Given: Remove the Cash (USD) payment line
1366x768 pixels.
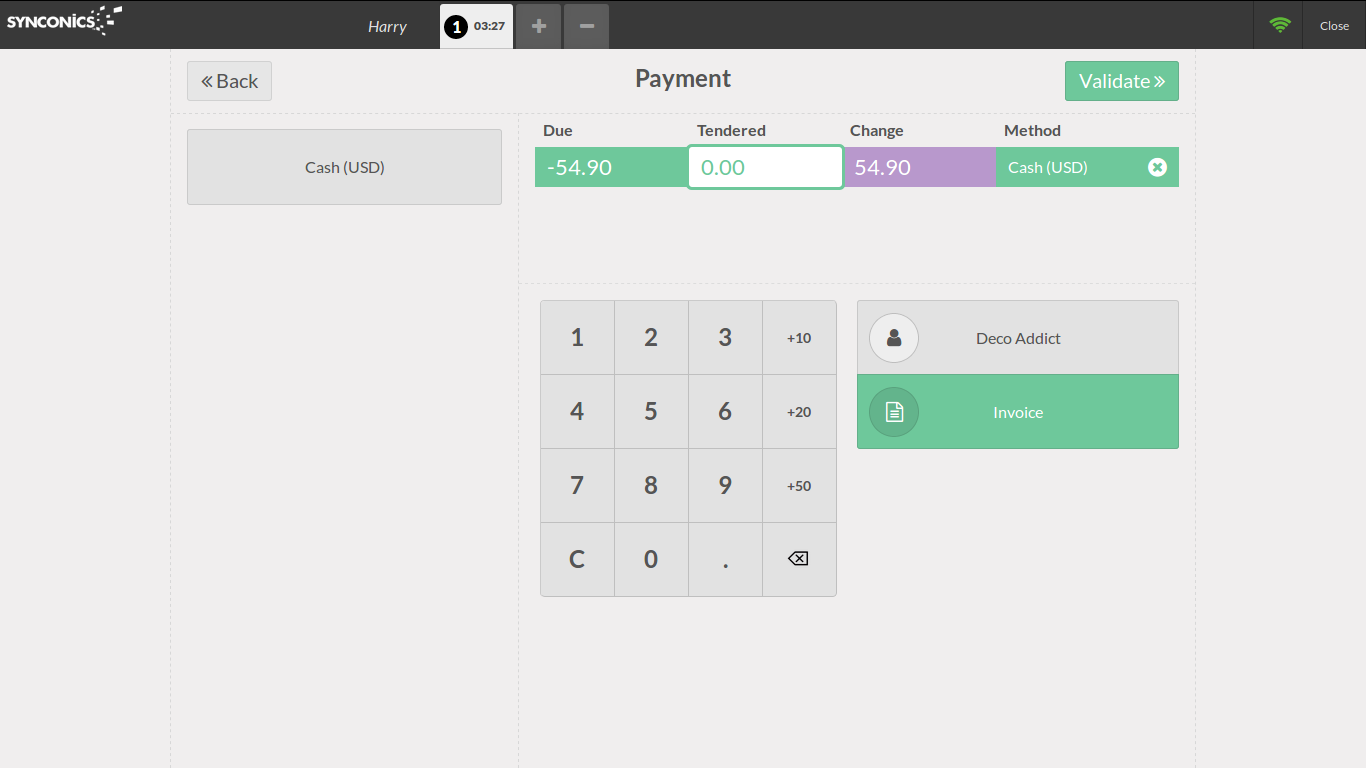Looking at the screenshot, I should tap(1157, 167).
